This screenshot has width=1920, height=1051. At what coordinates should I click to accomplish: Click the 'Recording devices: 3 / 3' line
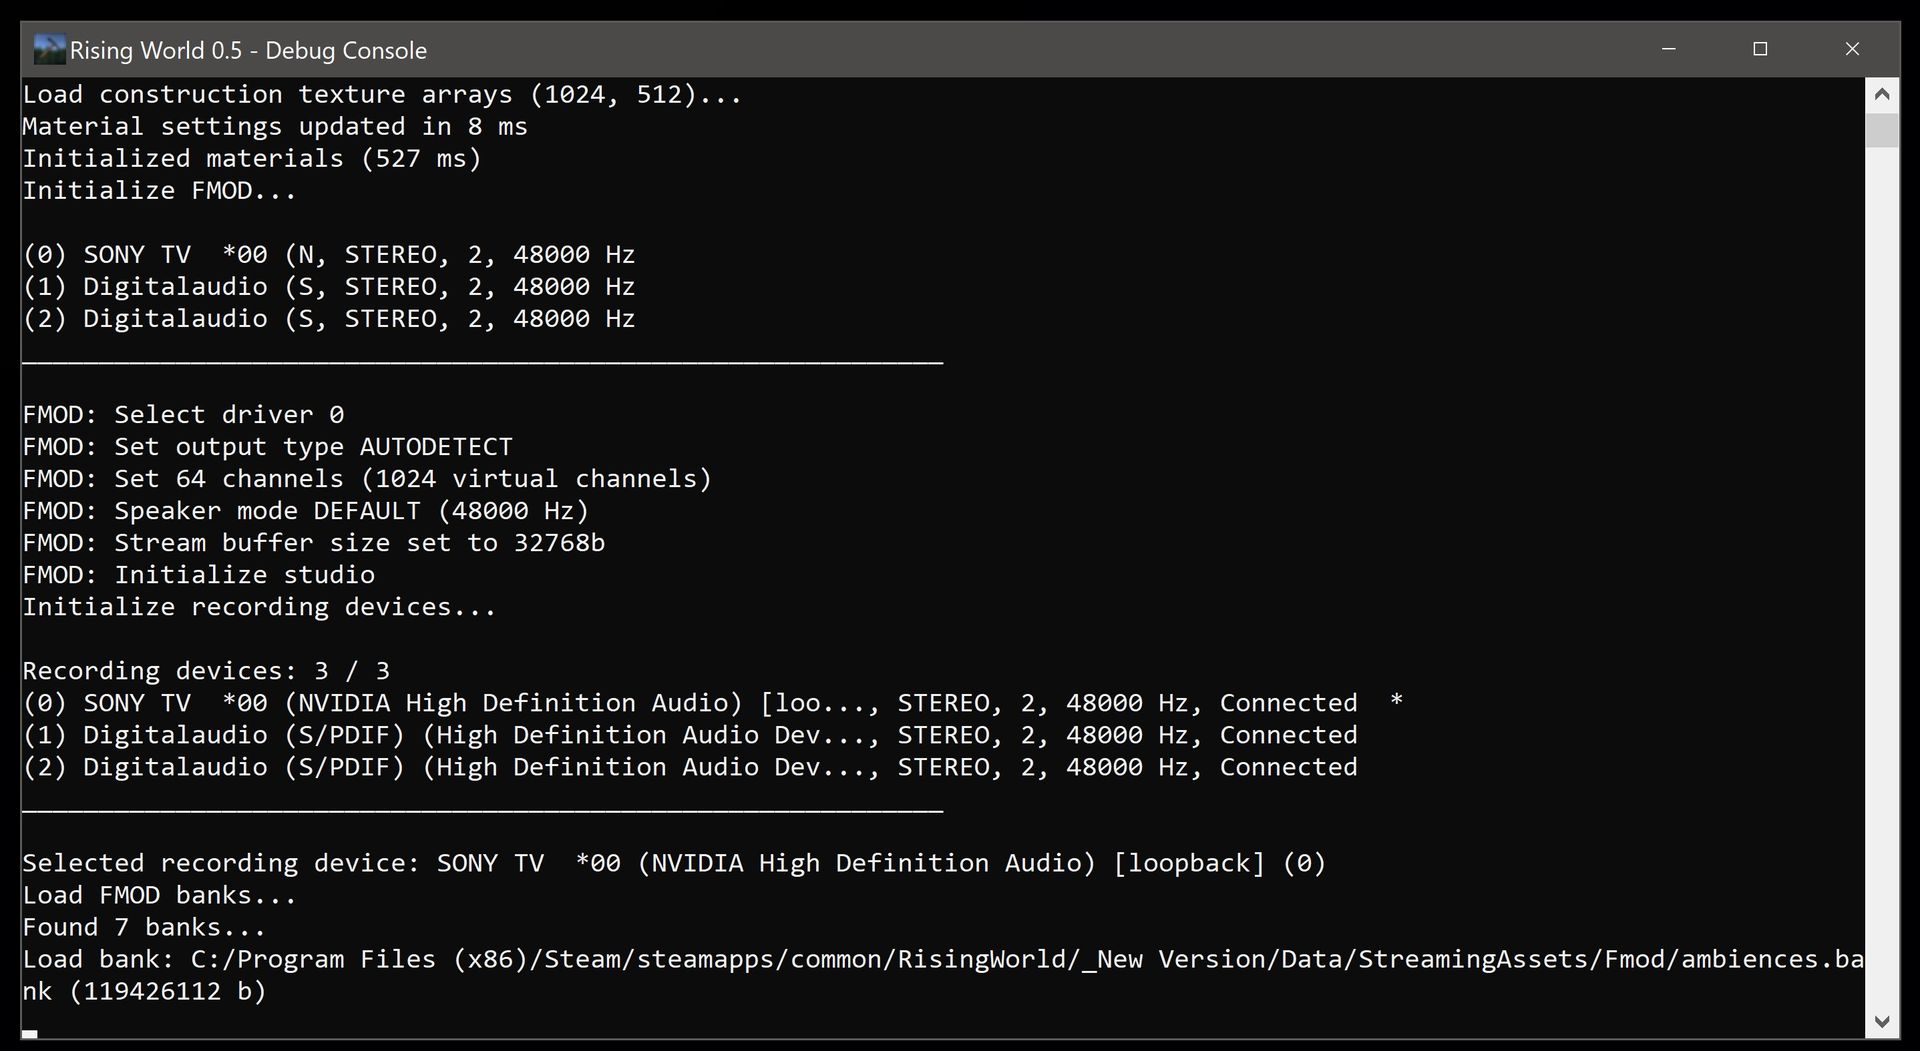coord(206,671)
